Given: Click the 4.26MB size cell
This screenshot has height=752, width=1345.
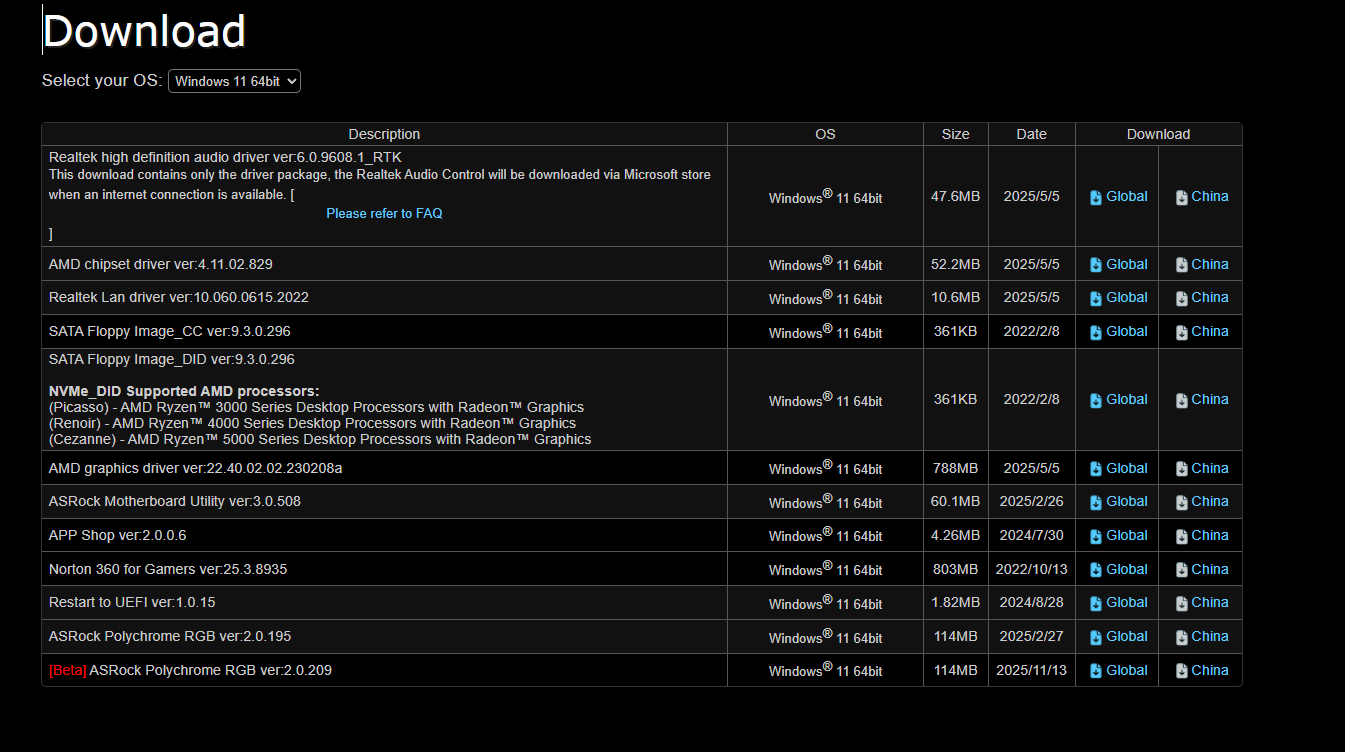Looking at the screenshot, I should (956, 536).
